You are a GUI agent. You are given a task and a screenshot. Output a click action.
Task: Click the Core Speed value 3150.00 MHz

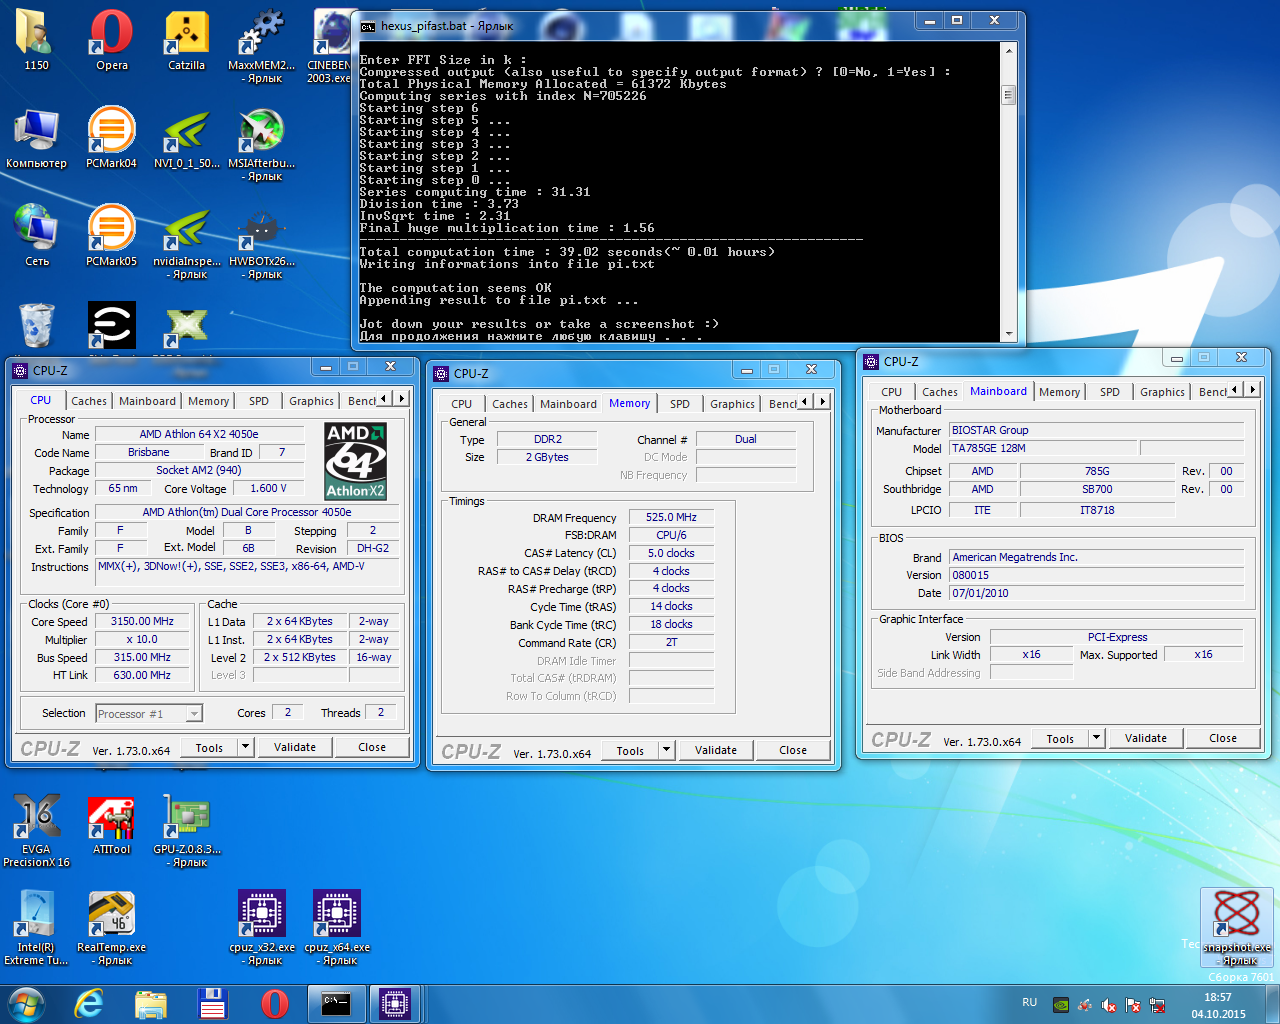point(142,621)
